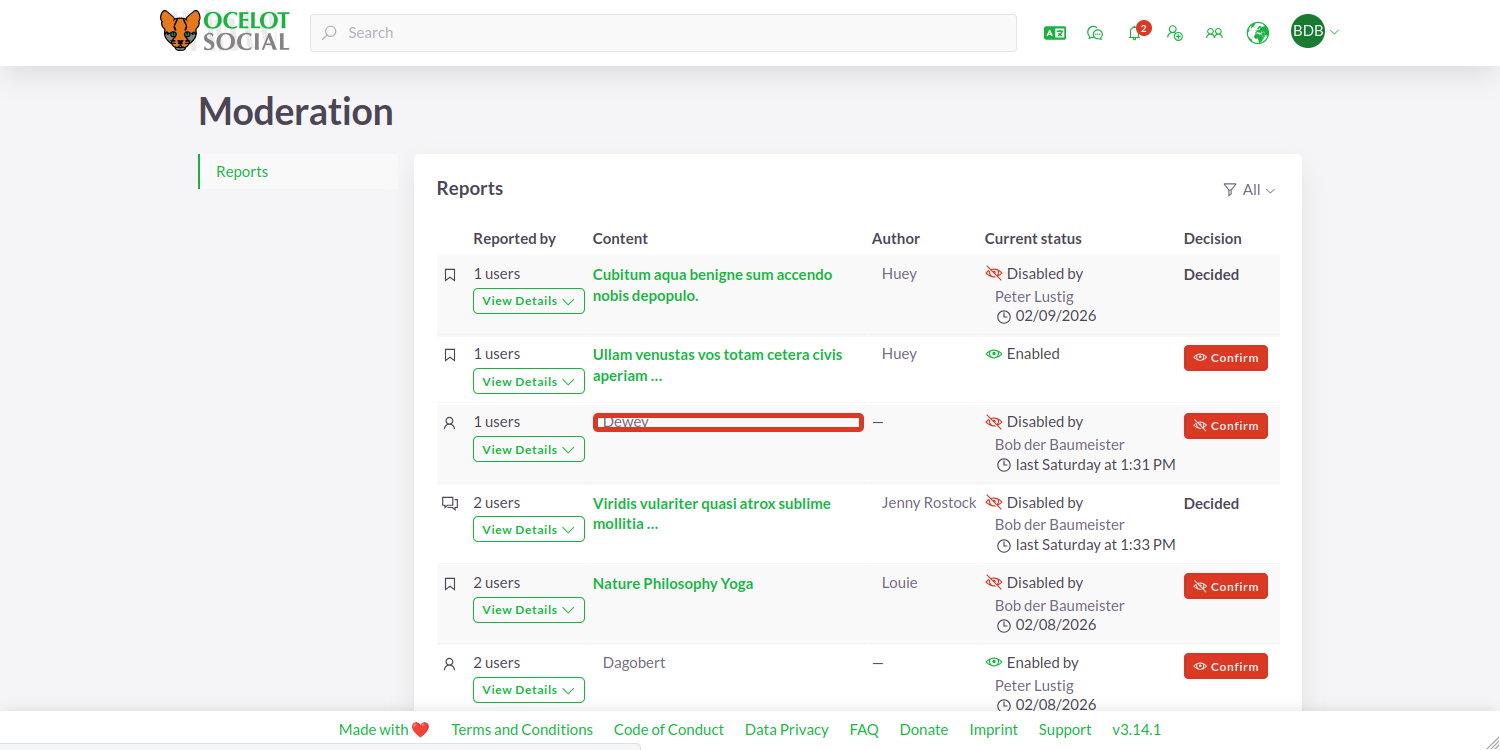
Task: Open the language switcher icon
Action: [1054, 33]
